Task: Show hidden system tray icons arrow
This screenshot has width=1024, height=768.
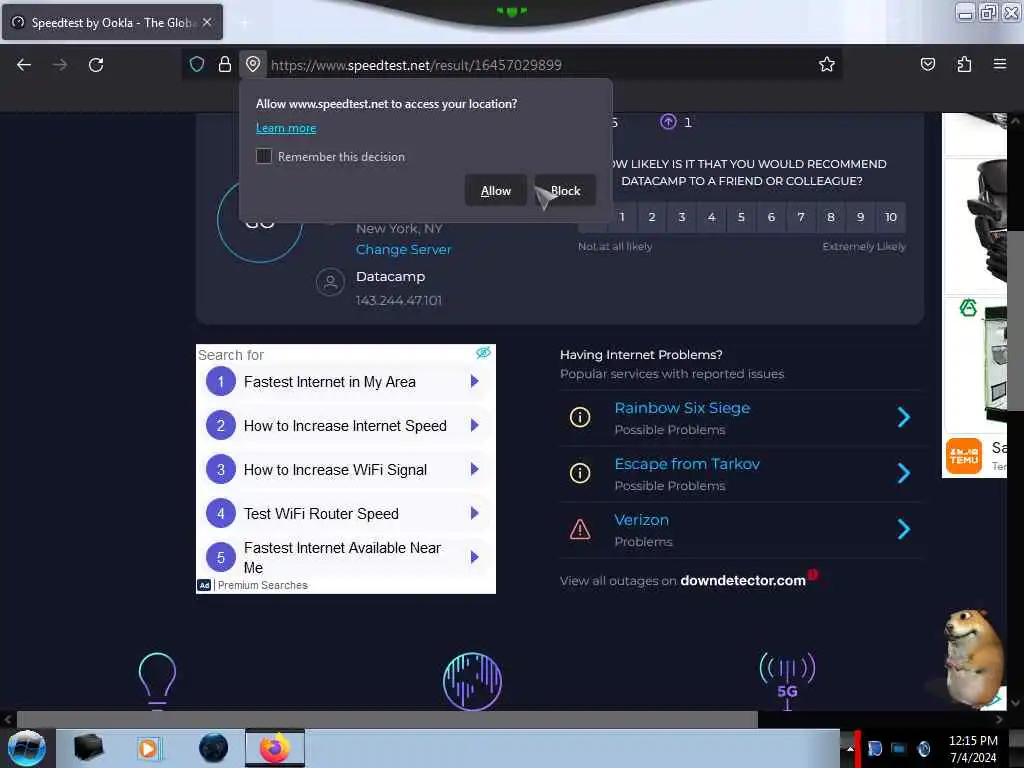Action: tap(849, 748)
